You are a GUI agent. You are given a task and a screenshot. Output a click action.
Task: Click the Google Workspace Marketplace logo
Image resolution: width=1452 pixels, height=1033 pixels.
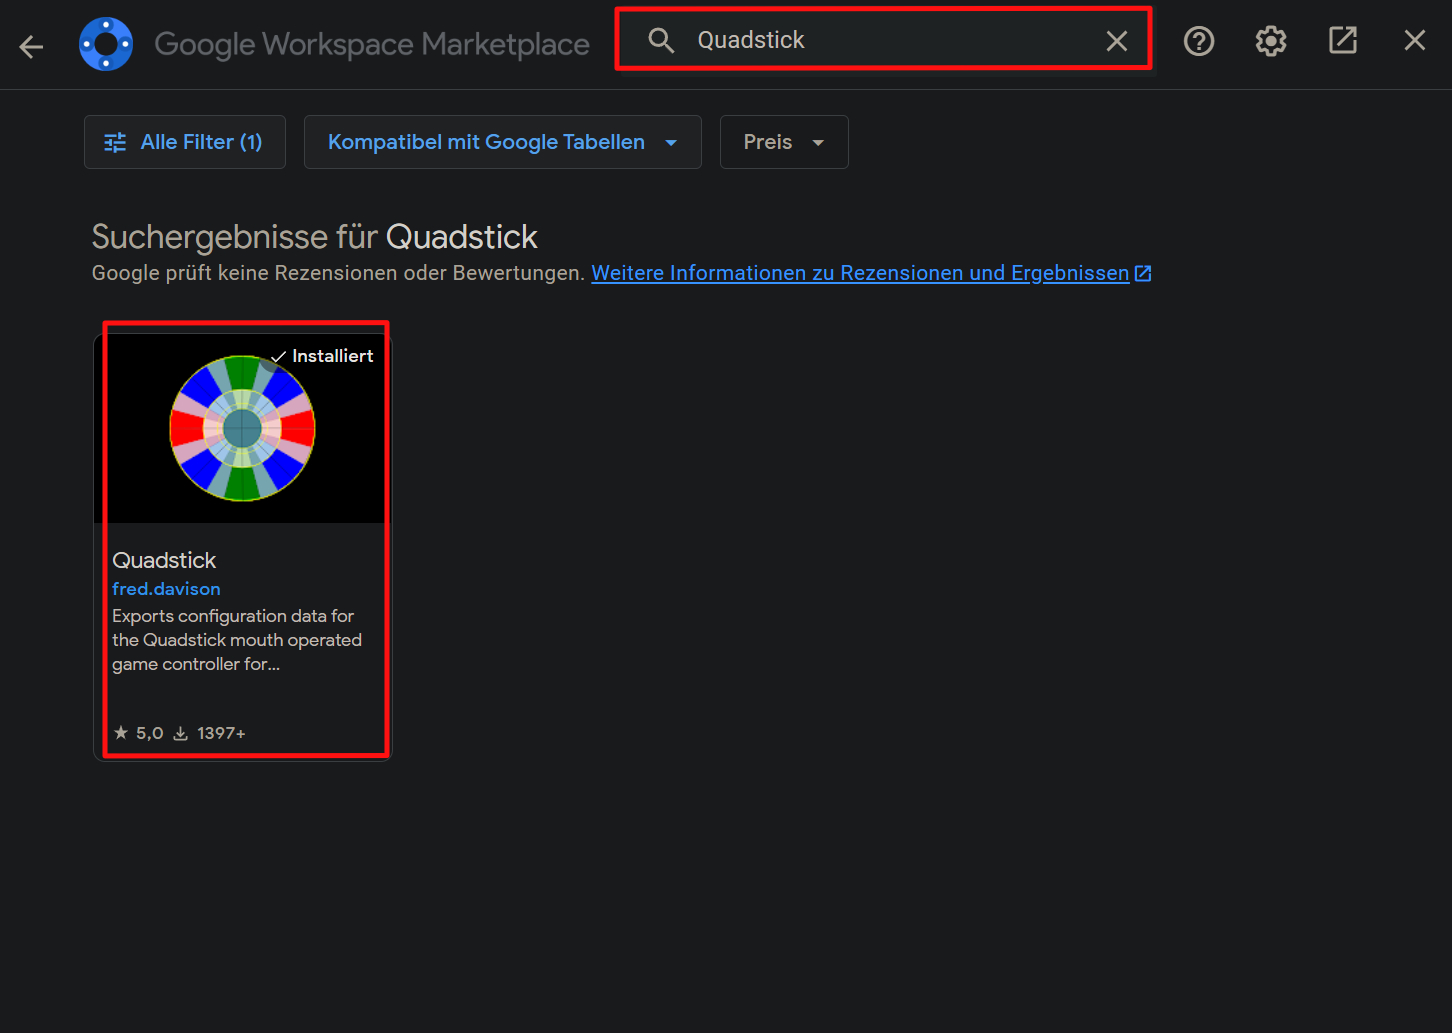click(x=106, y=44)
